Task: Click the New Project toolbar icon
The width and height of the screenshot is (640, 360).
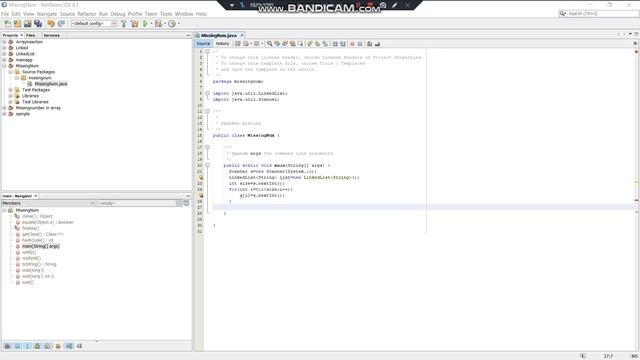Action: tap(17, 24)
